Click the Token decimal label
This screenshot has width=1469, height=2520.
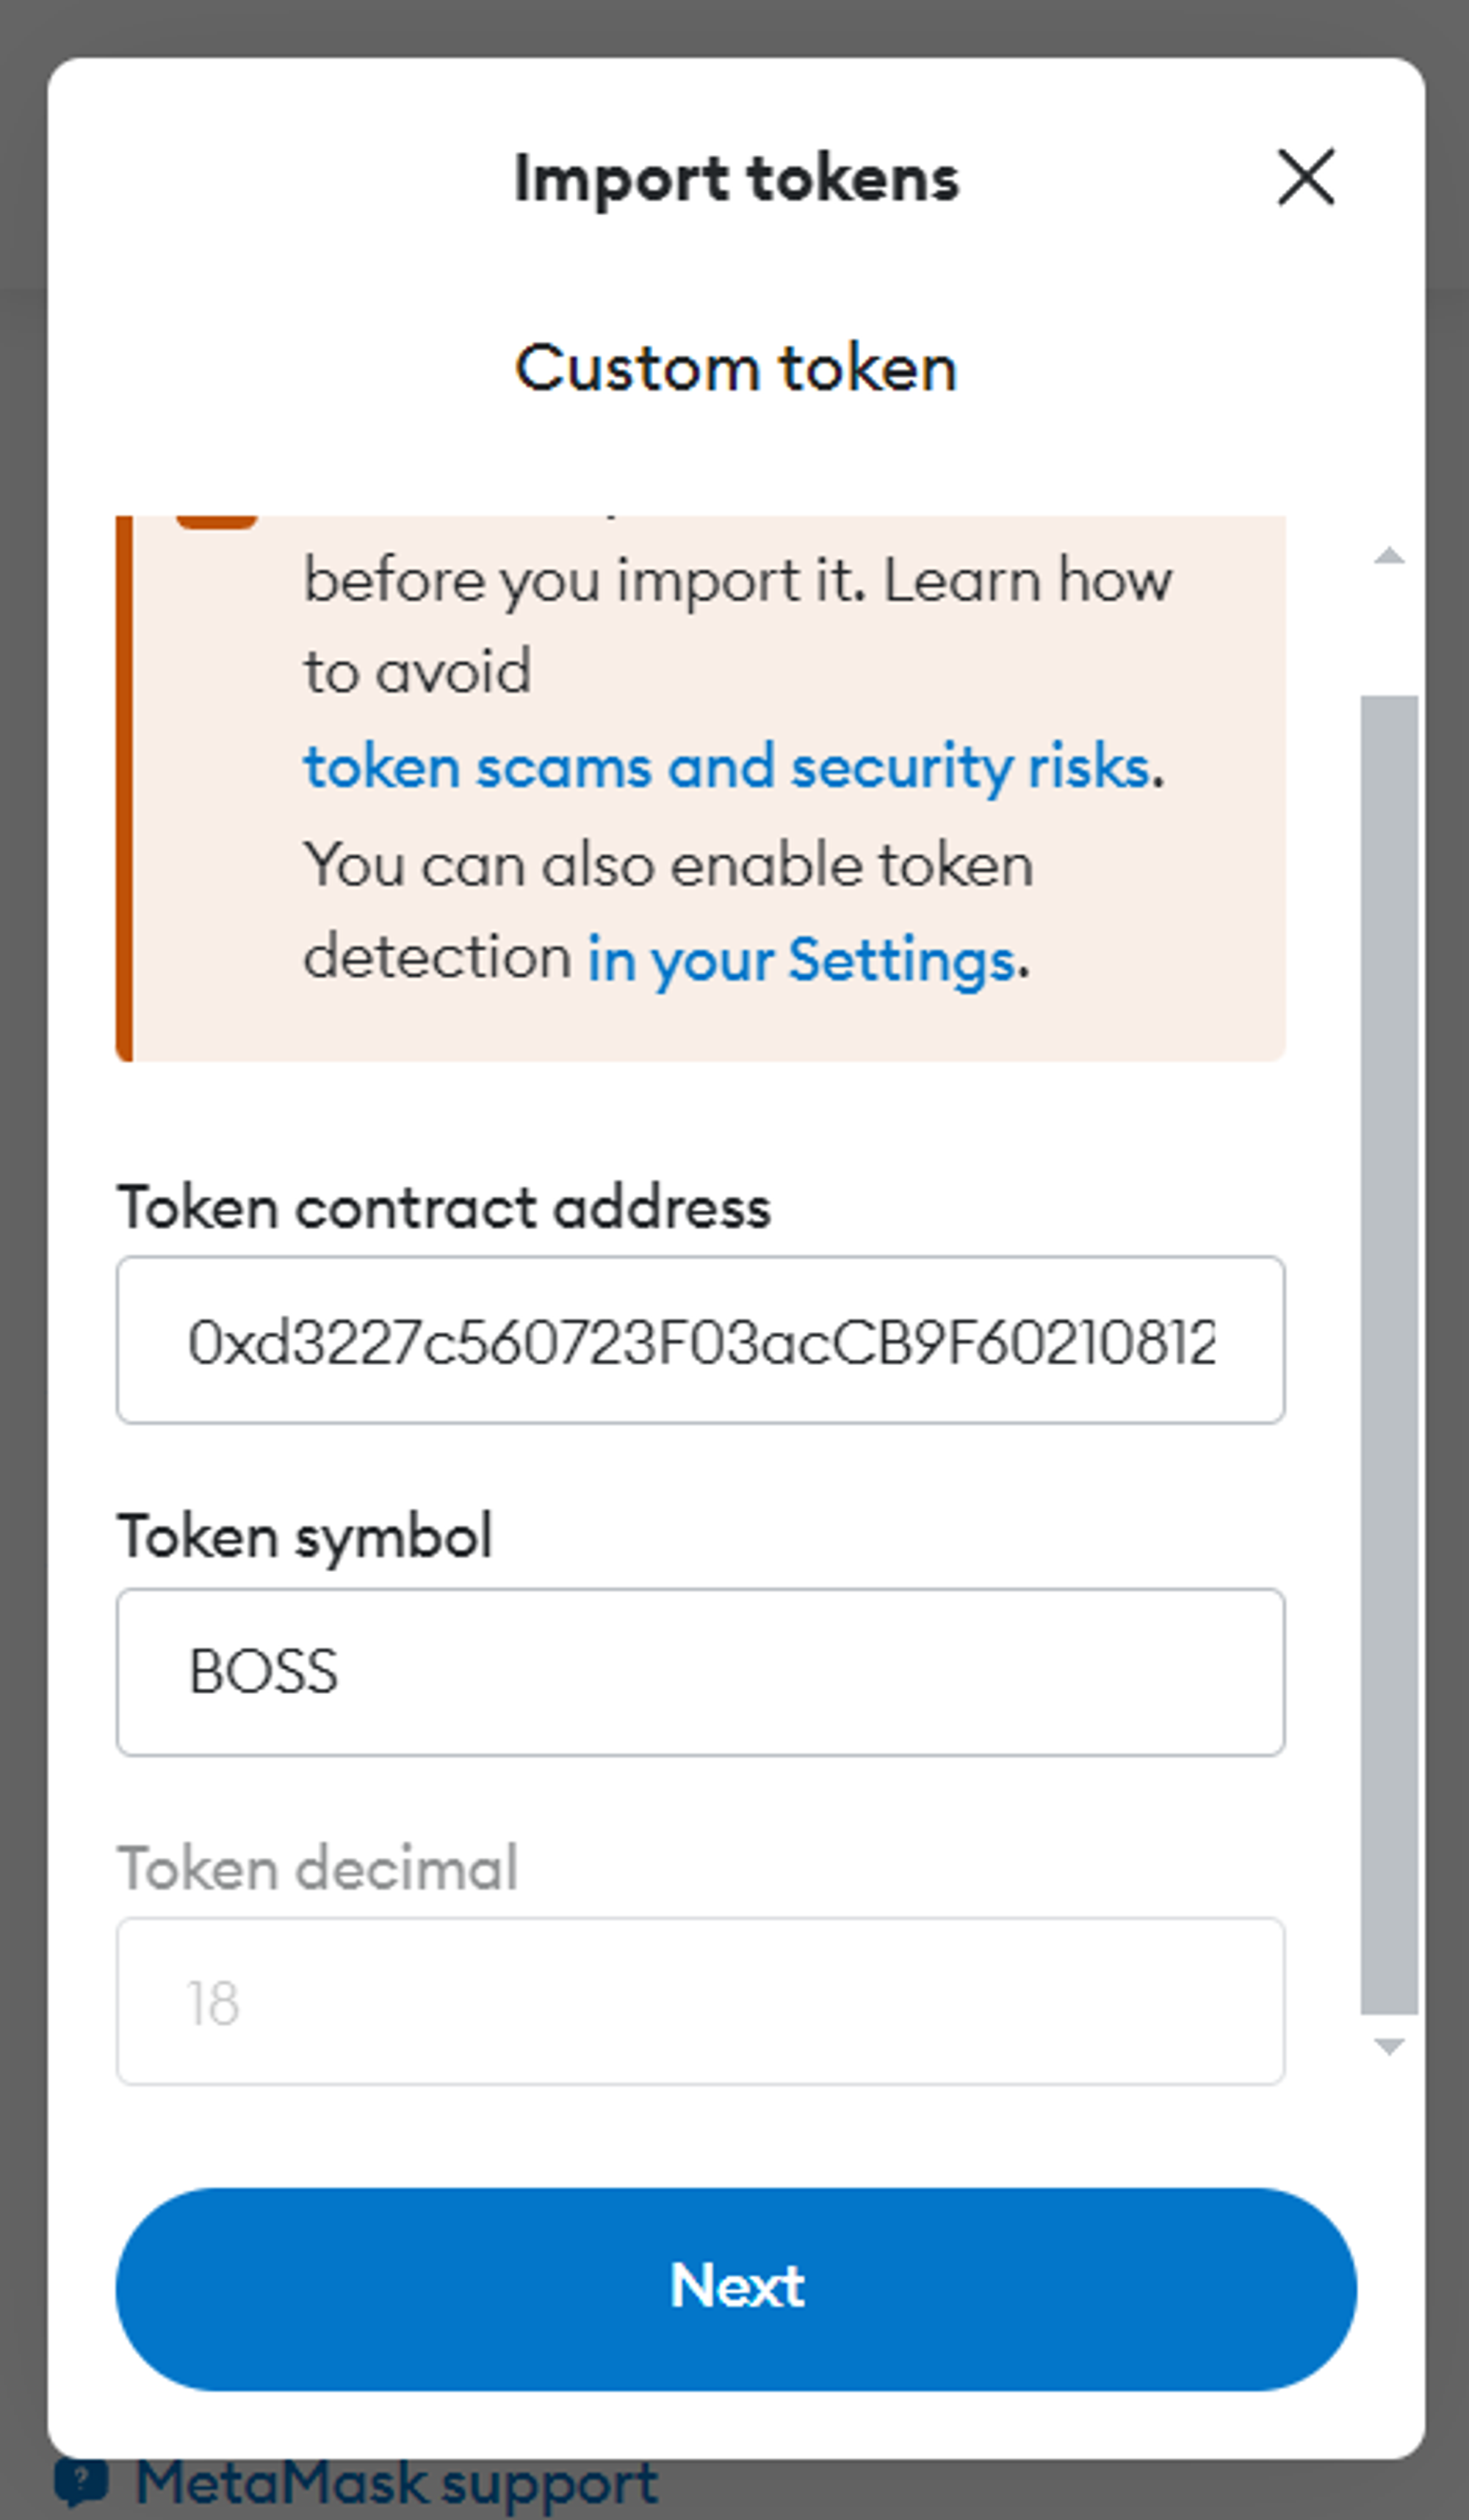(318, 1867)
